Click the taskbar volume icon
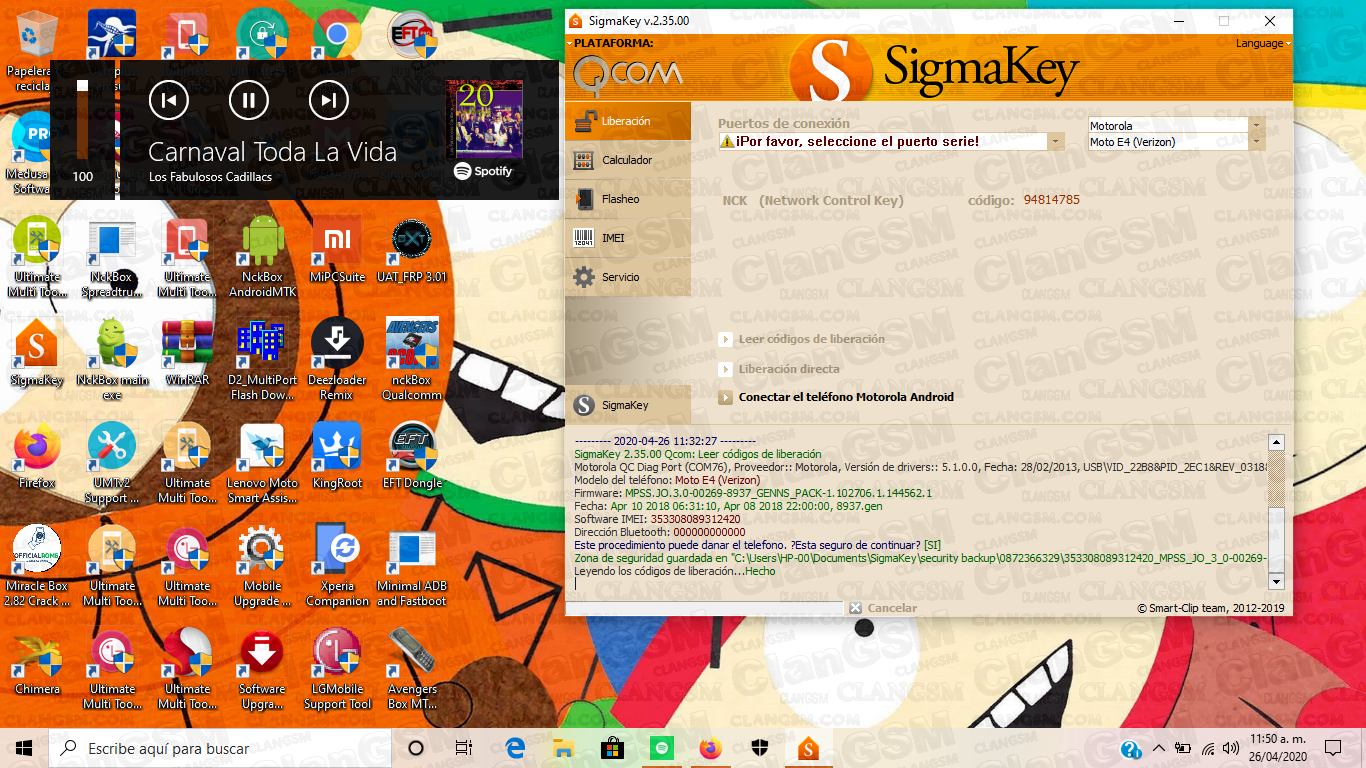Viewport: 1366px width, 768px height. (x=1230, y=748)
